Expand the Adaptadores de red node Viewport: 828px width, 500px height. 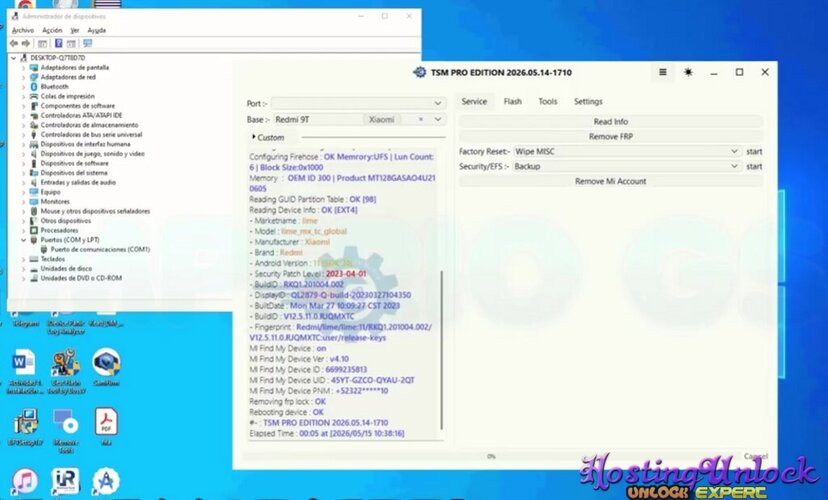click(23, 77)
